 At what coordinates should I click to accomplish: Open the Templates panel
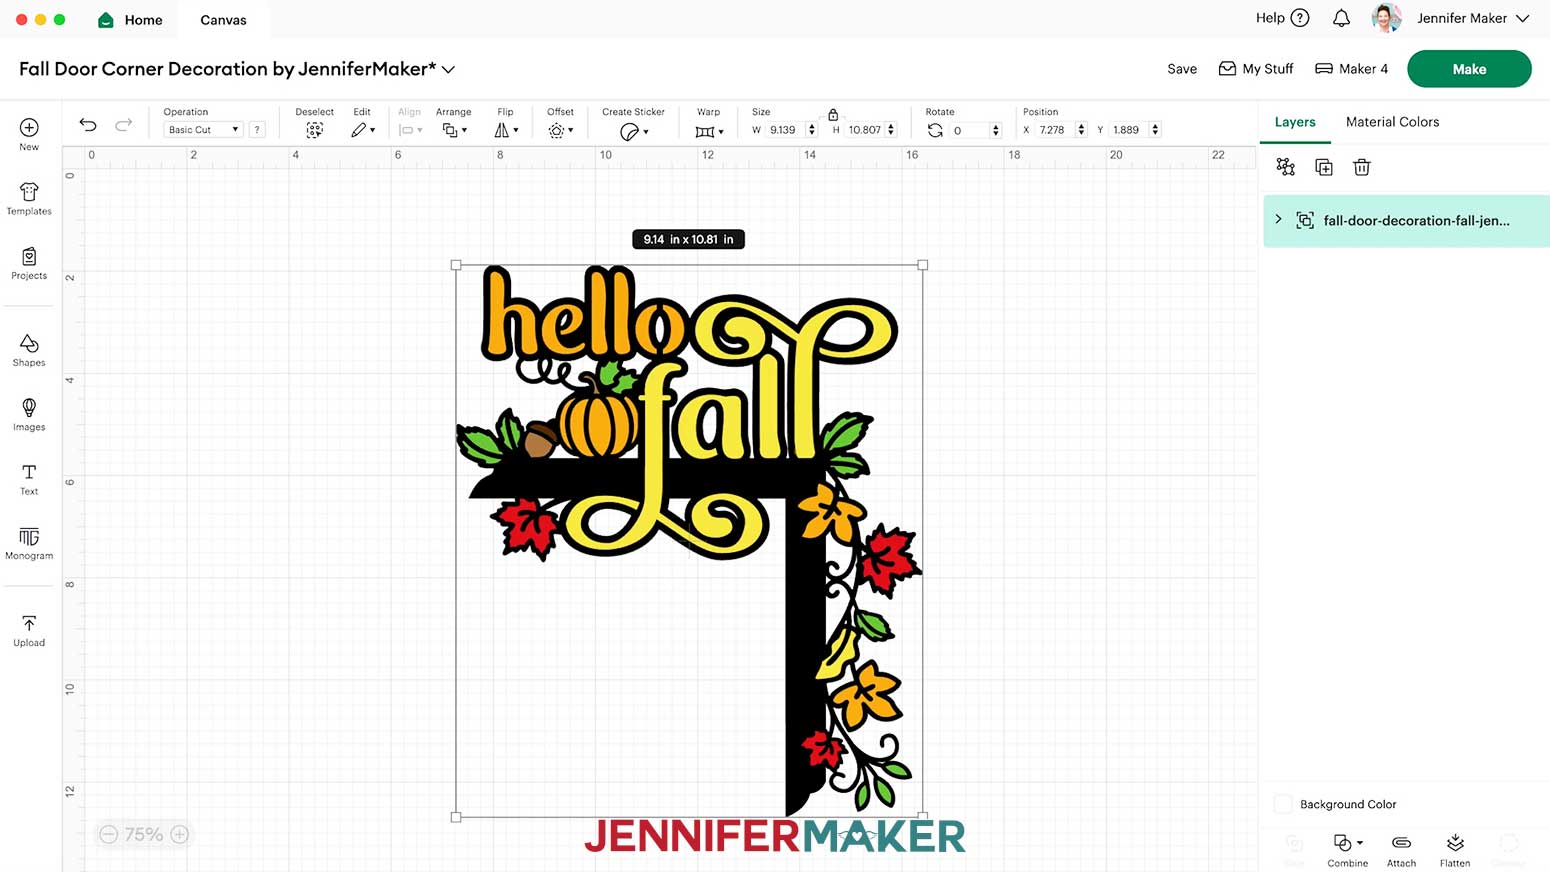[29, 198]
